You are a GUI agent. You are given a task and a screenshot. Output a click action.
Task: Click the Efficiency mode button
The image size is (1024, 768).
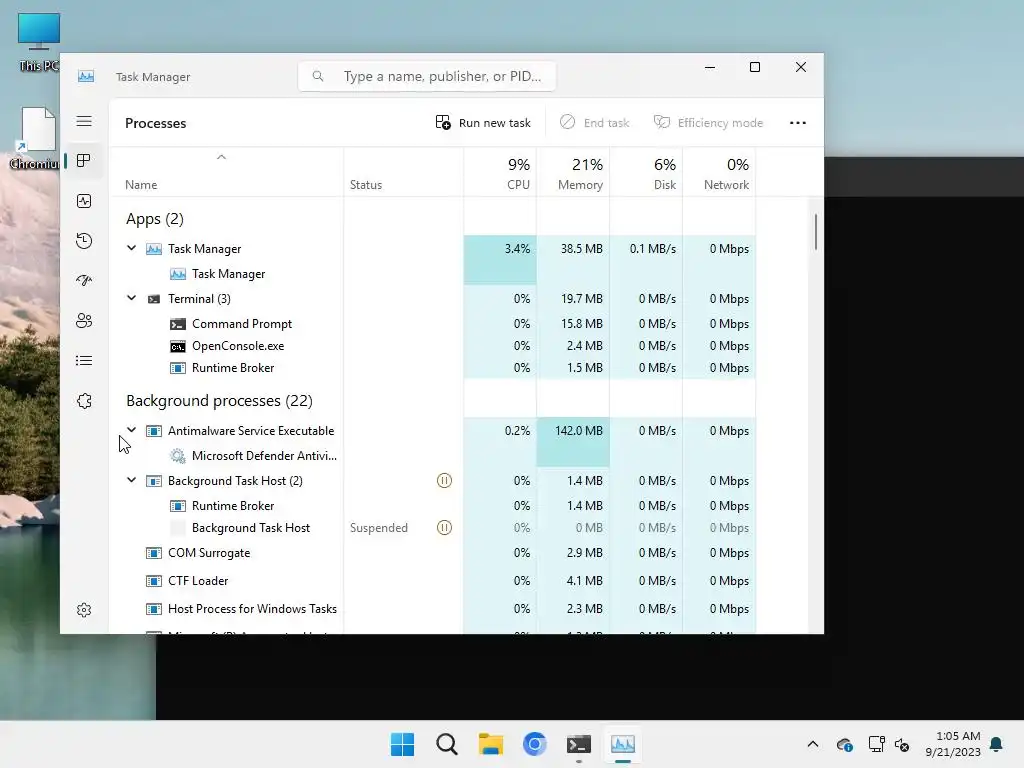tap(709, 123)
